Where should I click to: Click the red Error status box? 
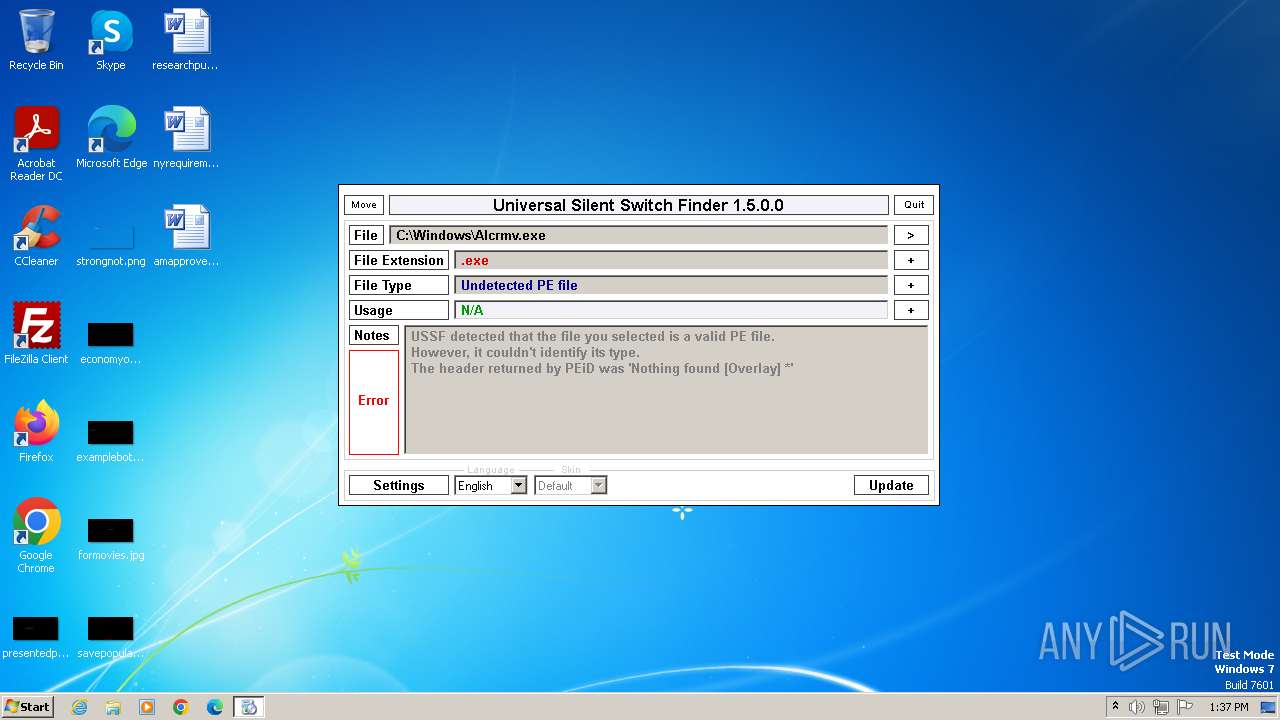click(x=374, y=402)
